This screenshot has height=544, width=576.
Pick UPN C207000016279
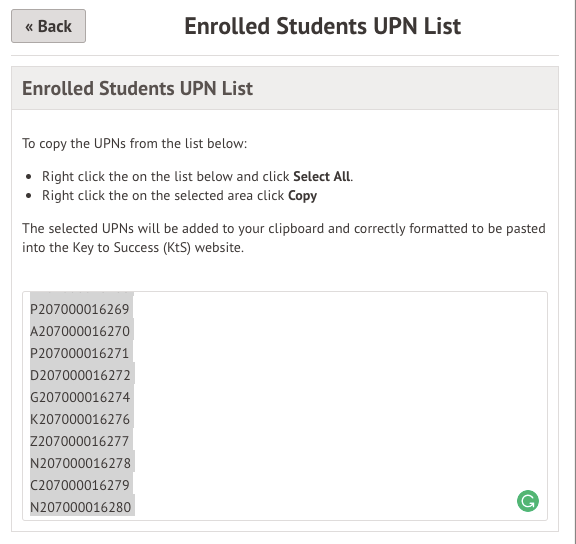point(80,485)
